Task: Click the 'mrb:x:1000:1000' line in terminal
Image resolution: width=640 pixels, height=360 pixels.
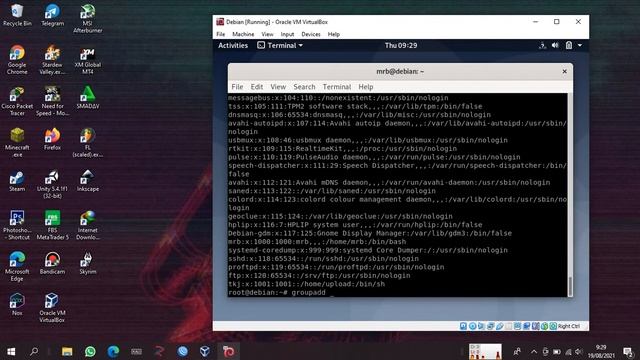Action: click(317, 242)
